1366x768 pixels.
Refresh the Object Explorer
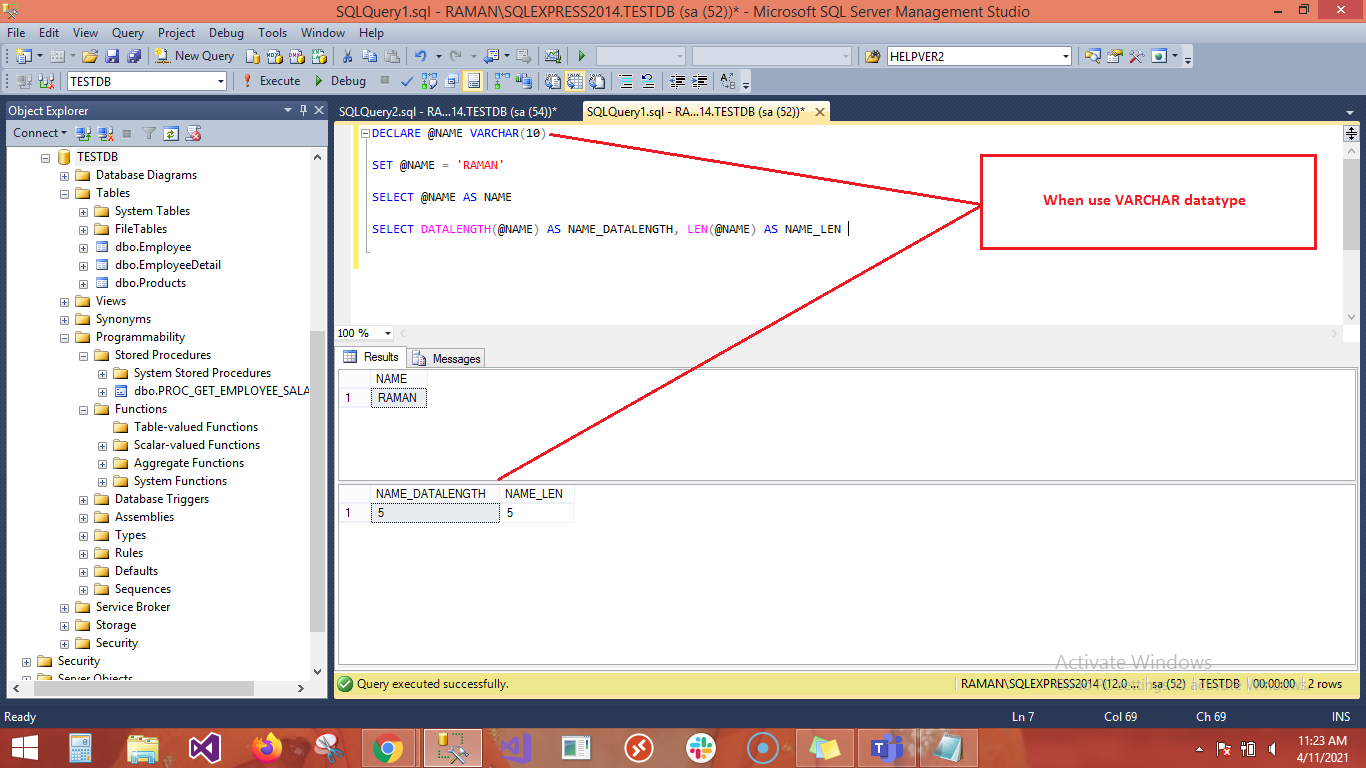click(x=172, y=133)
